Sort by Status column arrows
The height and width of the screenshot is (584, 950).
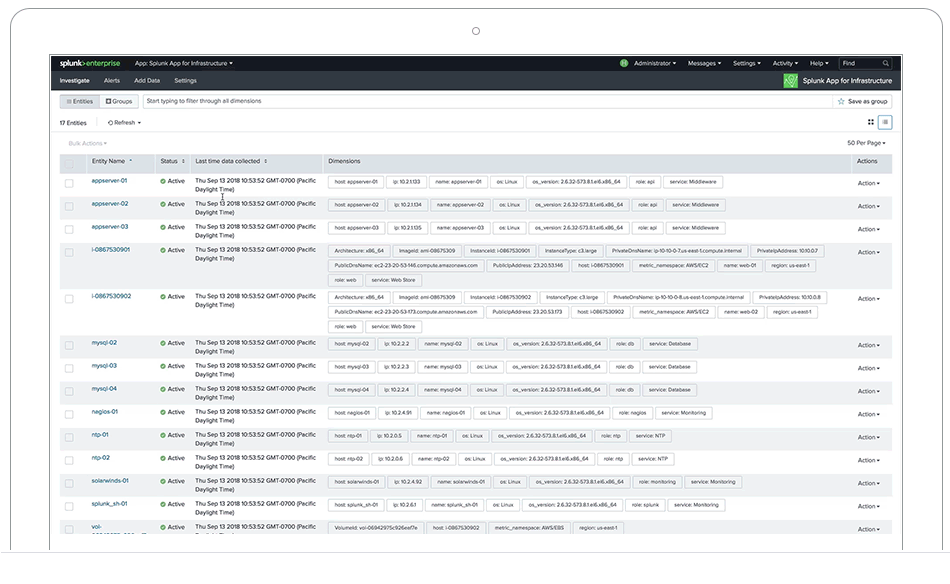pyautogui.click(x=183, y=161)
